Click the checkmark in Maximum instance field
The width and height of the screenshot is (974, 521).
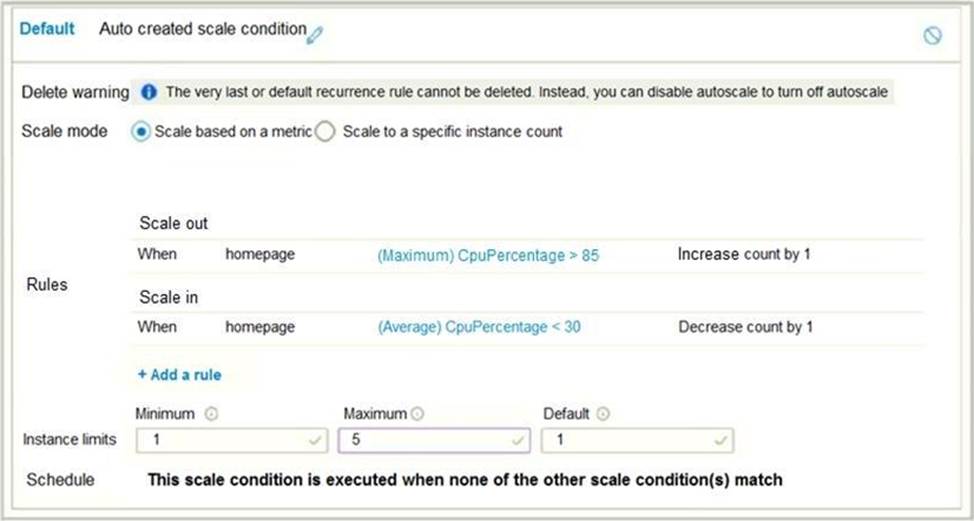tap(518, 439)
